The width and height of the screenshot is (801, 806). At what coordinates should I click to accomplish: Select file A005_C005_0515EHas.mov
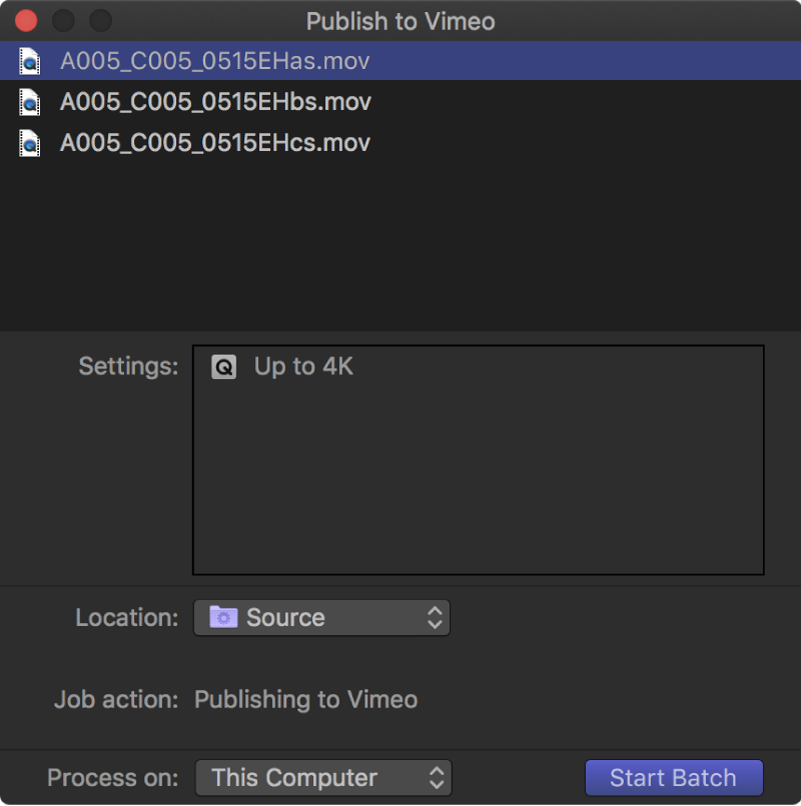pos(400,61)
